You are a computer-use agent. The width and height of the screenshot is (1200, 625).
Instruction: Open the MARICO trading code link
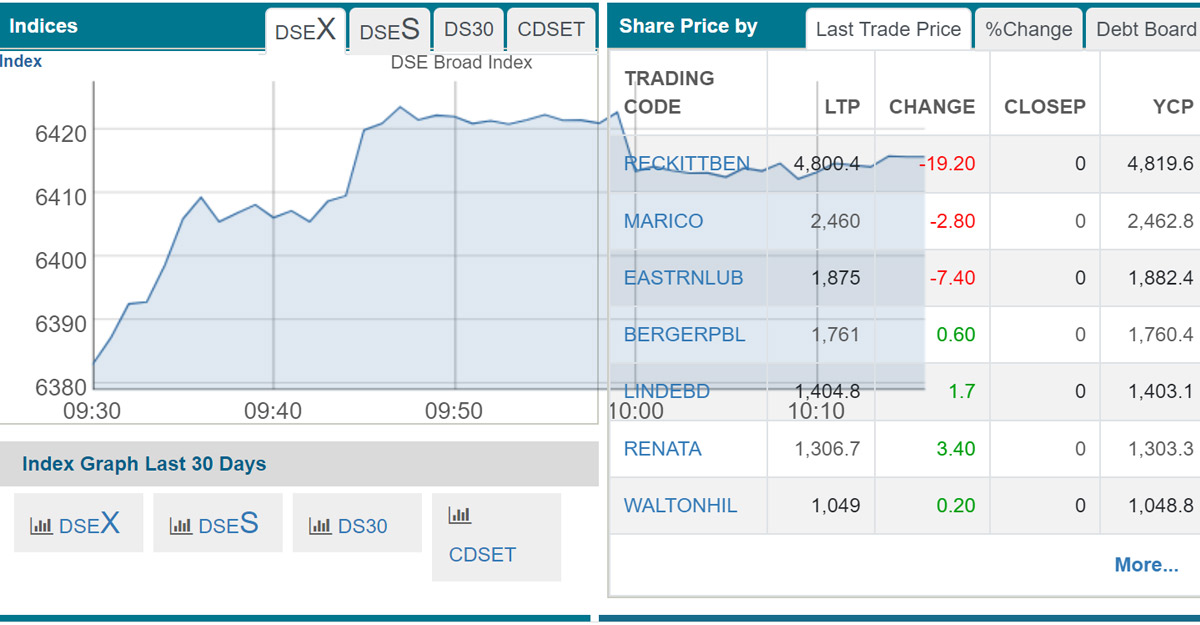coord(663,221)
